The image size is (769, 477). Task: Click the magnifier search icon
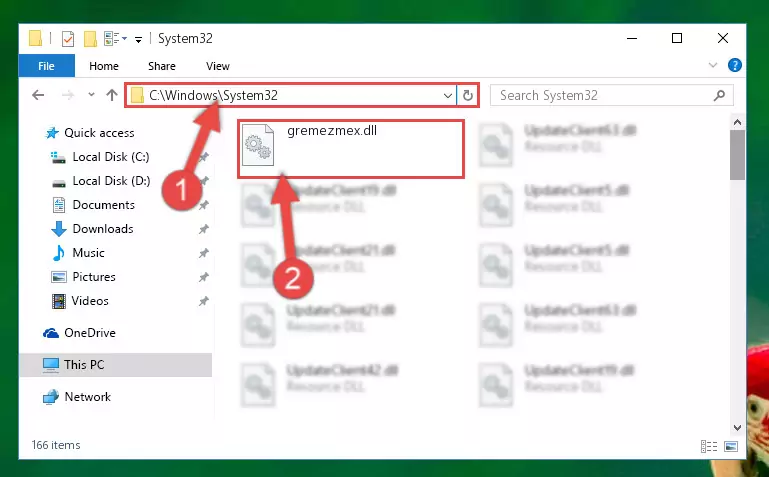click(x=719, y=95)
